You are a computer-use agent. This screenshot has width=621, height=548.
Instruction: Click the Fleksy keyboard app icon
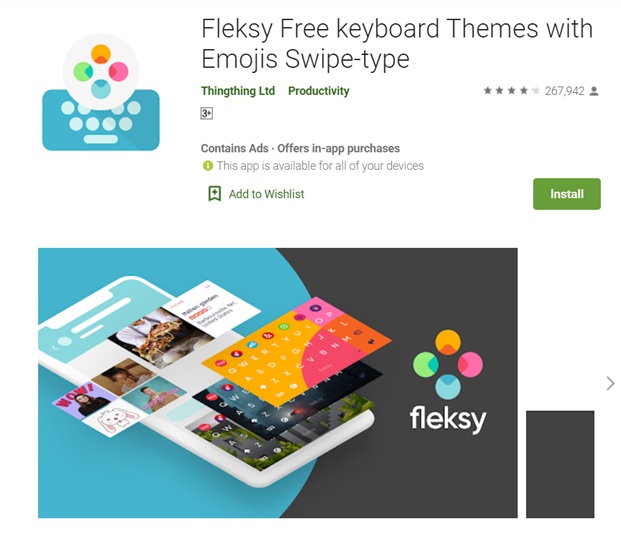pyautogui.click(x=101, y=92)
